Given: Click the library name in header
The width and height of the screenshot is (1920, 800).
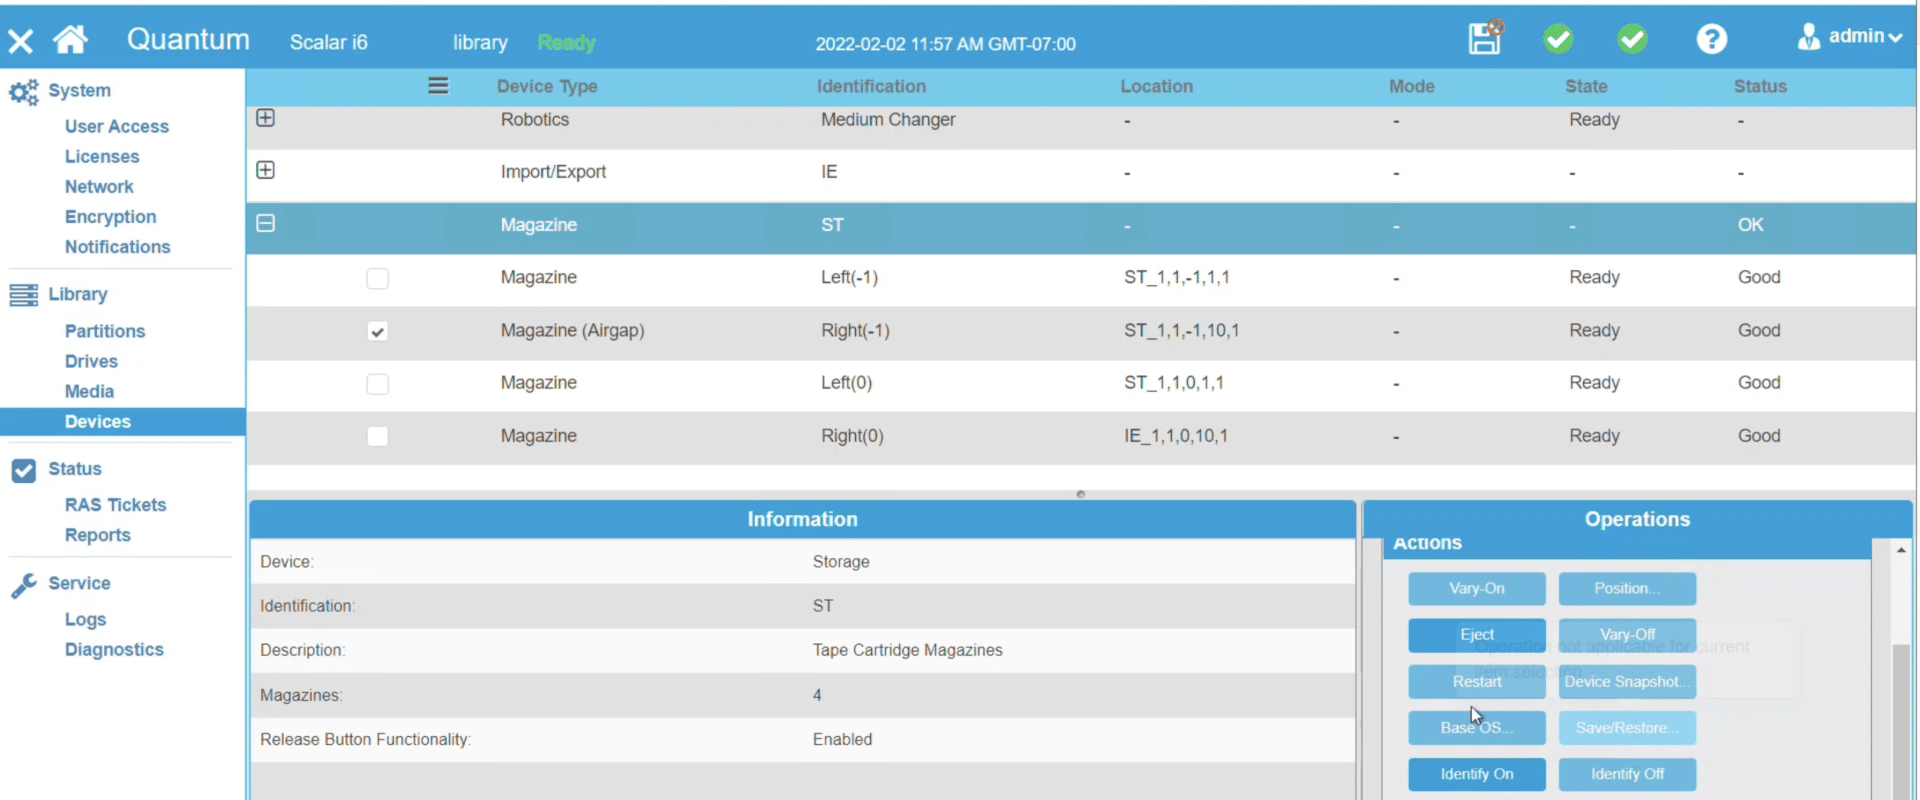Looking at the screenshot, I should [480, 43].
